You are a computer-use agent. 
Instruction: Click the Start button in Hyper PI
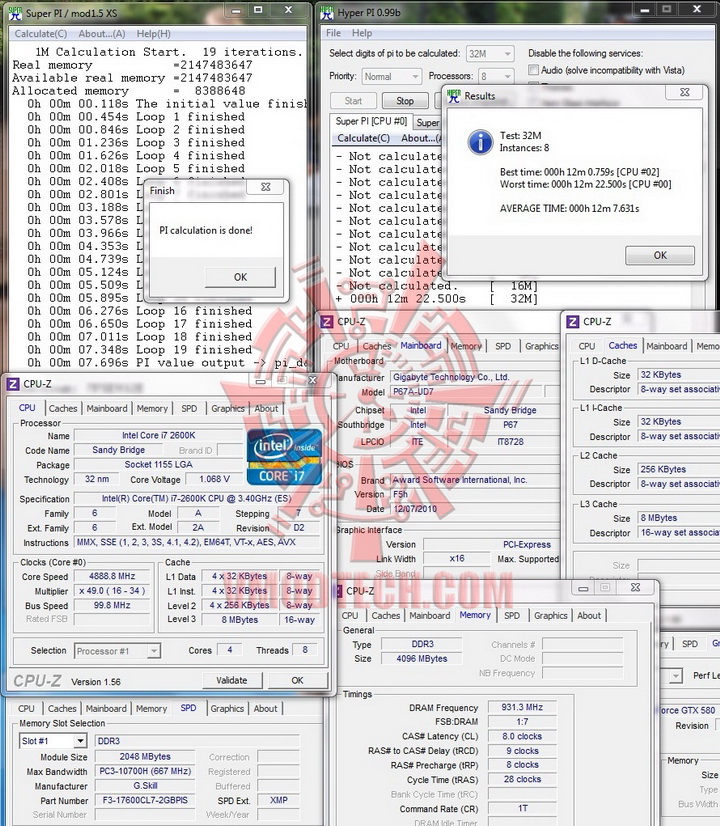point(353,101)
